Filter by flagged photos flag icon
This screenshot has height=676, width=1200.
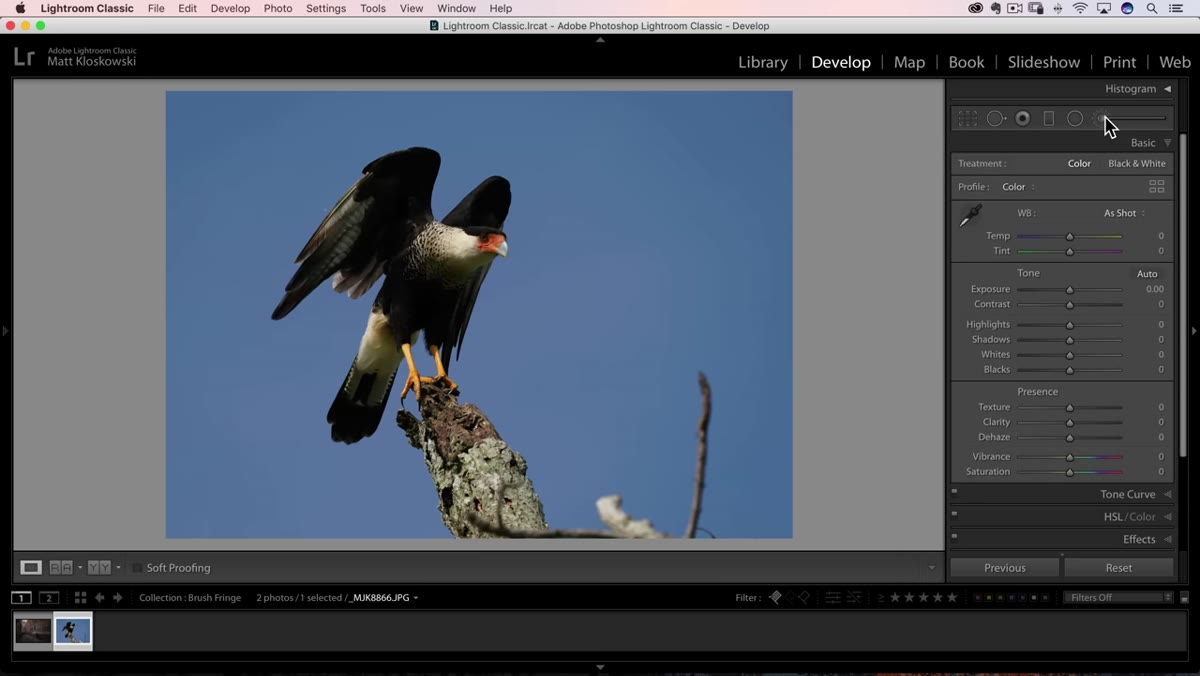click(x=775, y=597)
